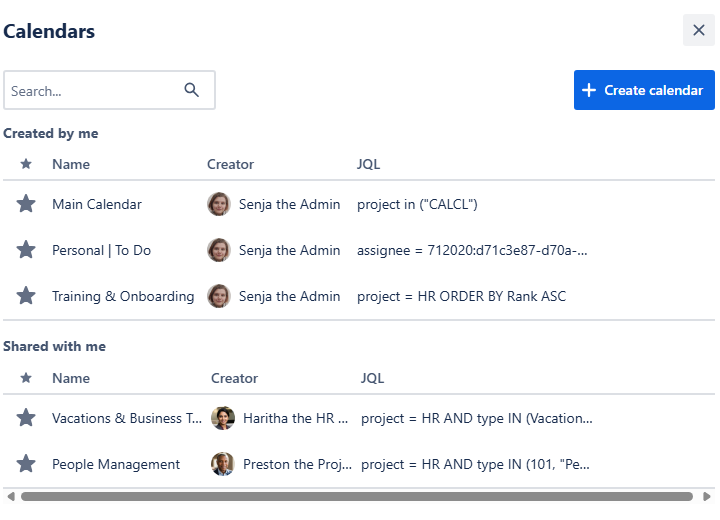Close the Calendars dialog
Image resolution: width=720 pixels, height=520 pixels.
(699, 30)
